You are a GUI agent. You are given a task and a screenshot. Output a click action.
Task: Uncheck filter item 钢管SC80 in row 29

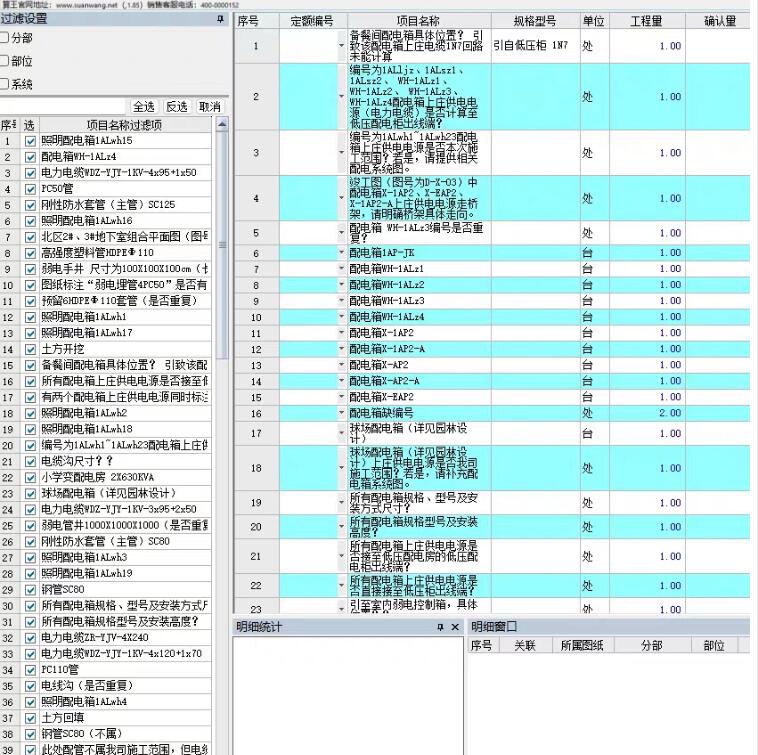[30, 590]
